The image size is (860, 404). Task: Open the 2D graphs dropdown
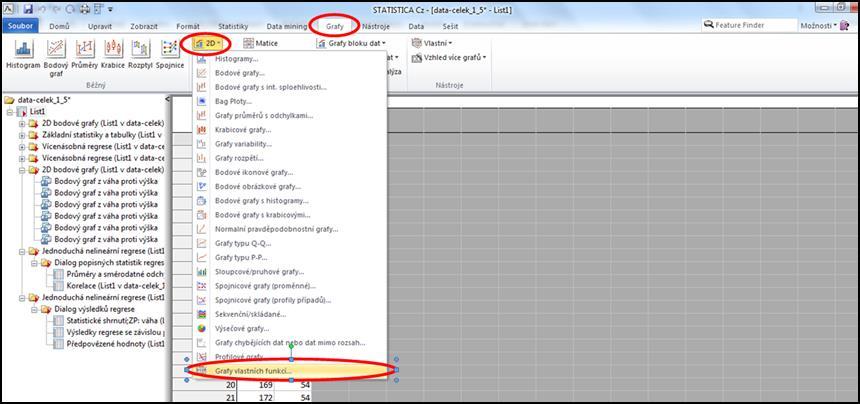click(x=208, y=43)
